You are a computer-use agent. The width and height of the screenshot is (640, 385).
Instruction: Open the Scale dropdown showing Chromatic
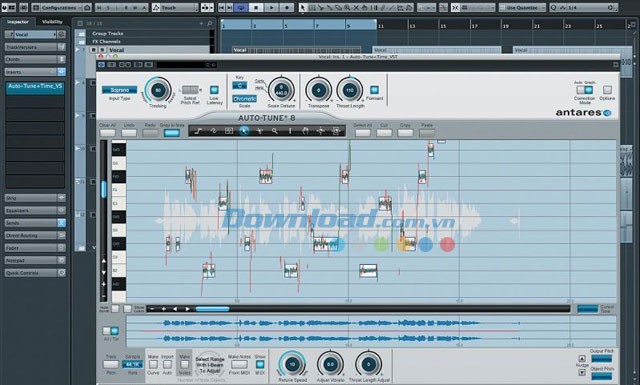click(244, 99)
